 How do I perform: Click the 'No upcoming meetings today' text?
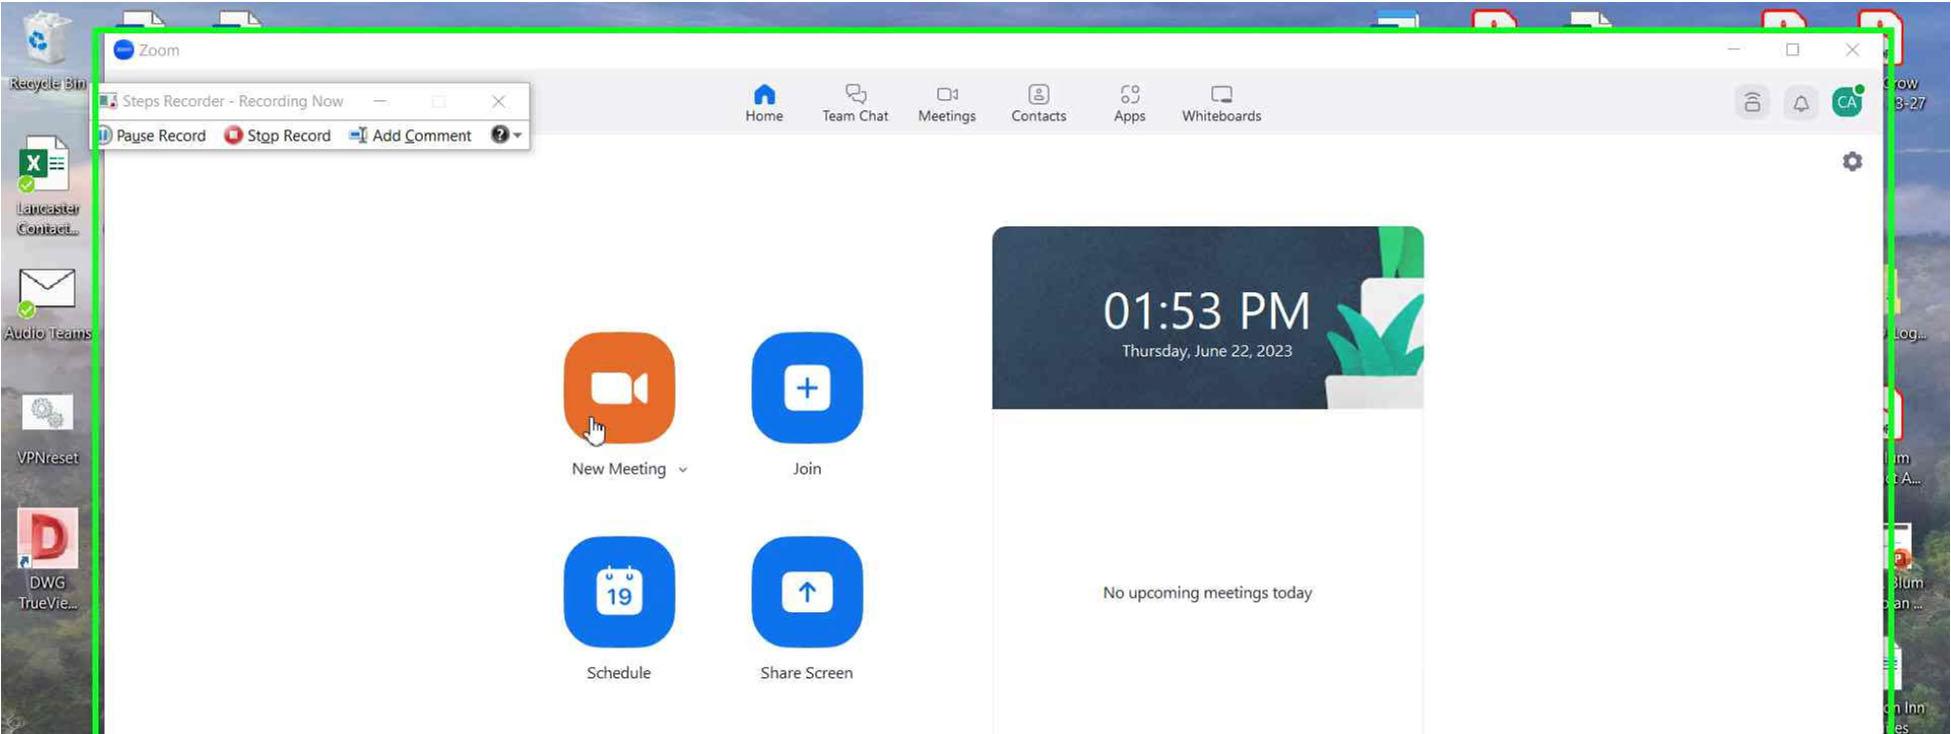(x=1207, y=593)
